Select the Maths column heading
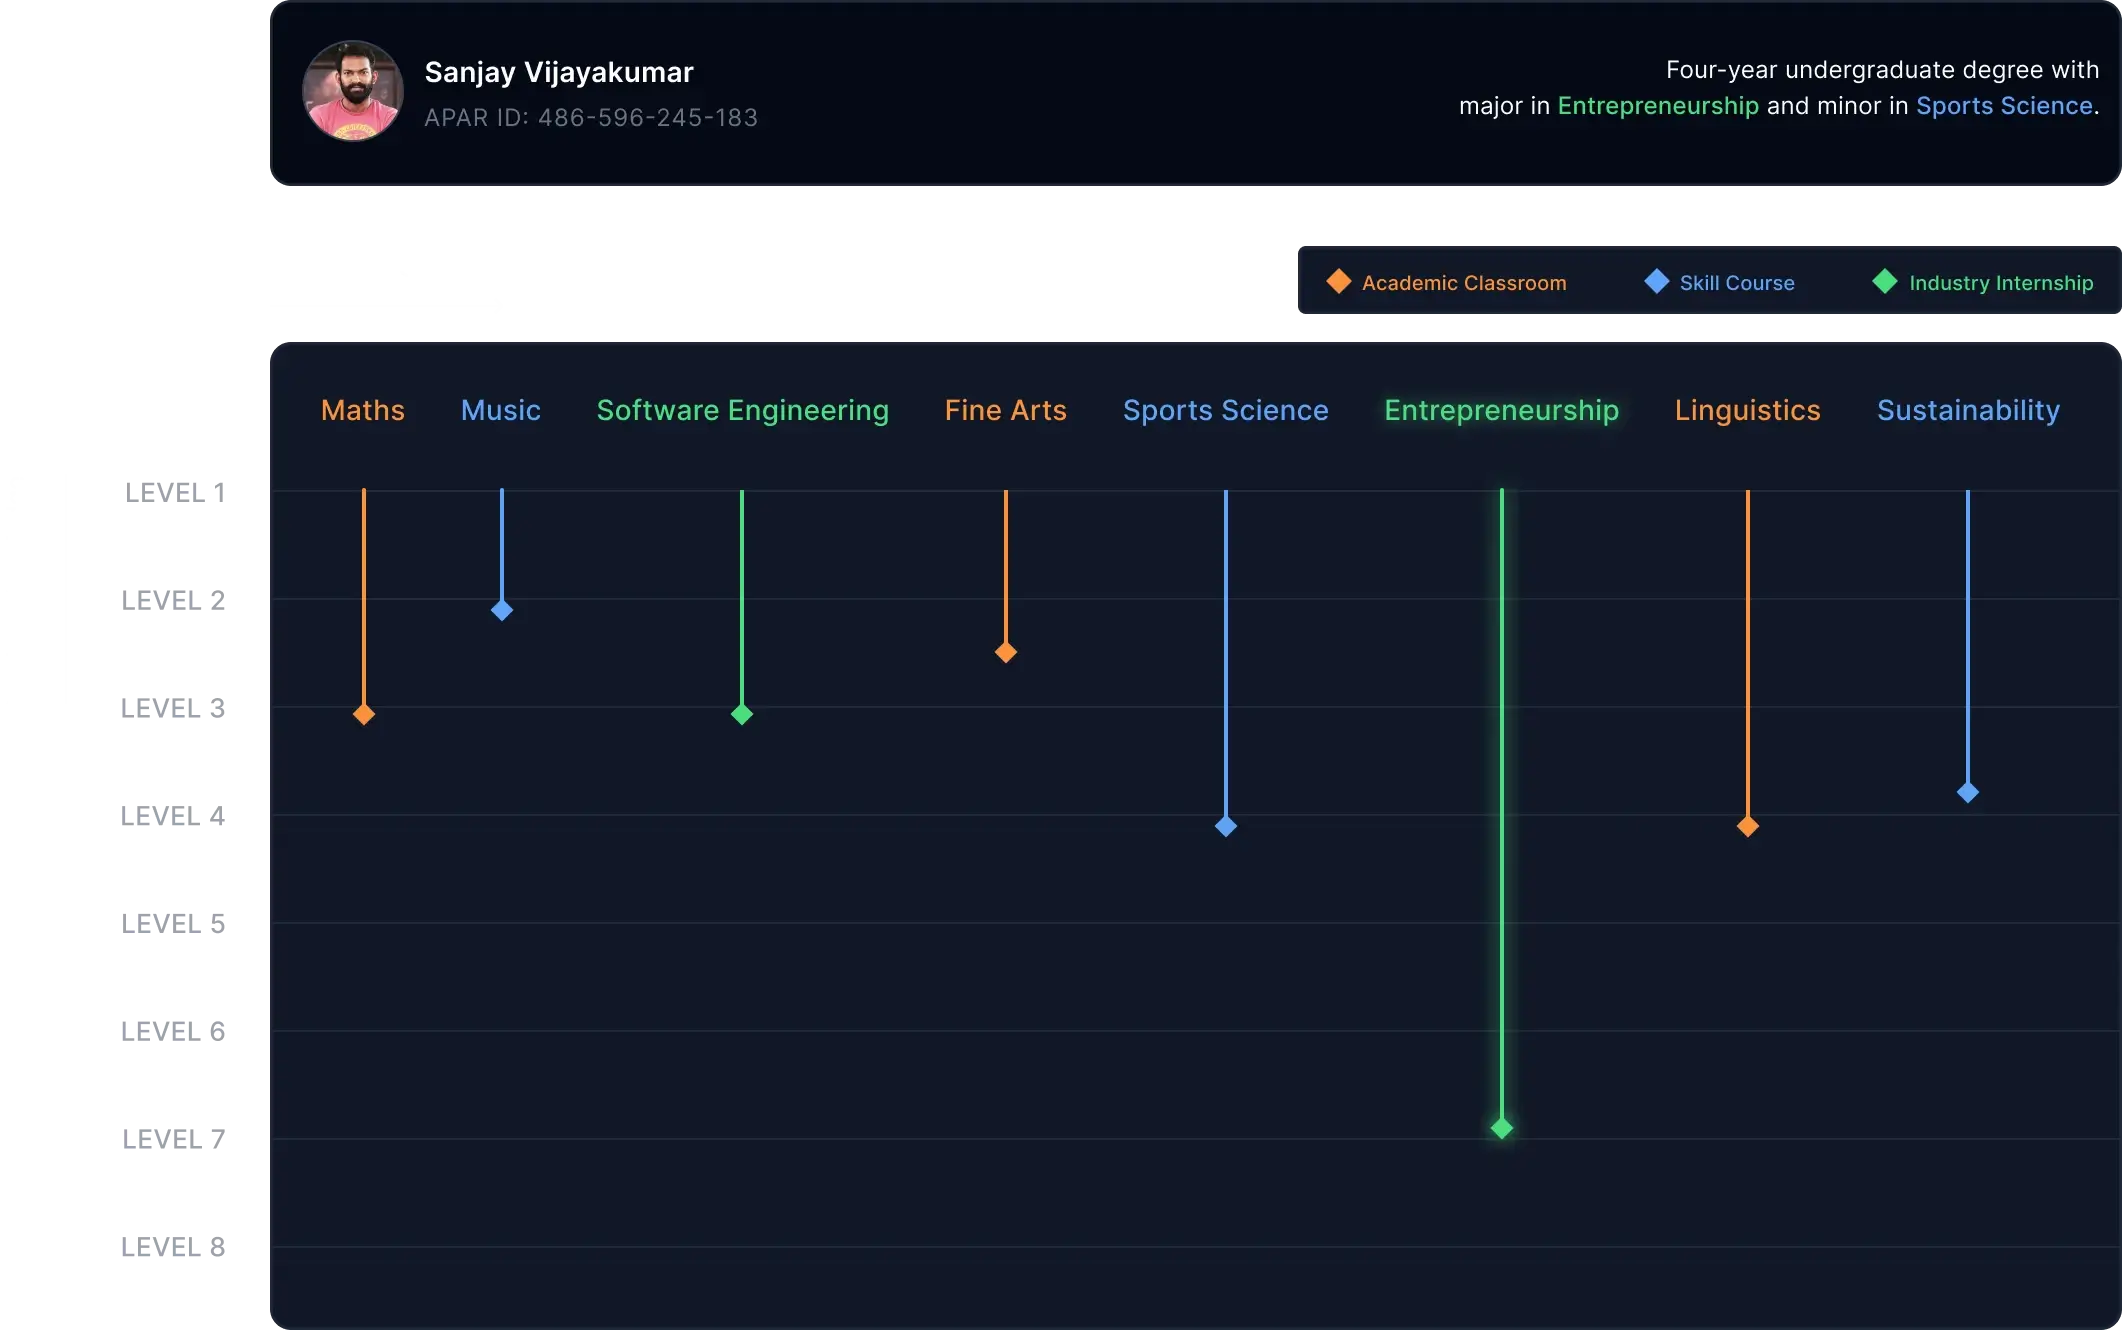 363,410
